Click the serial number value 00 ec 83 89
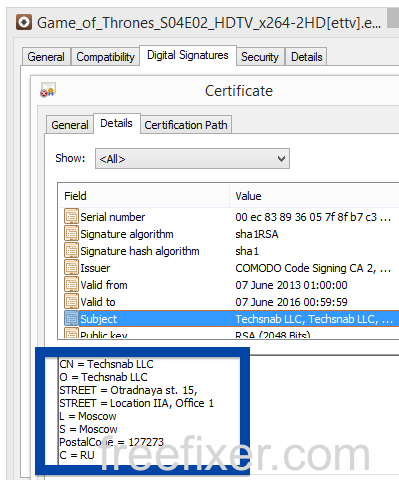Screen dimensions: 399x480 (x=313, y=217)
